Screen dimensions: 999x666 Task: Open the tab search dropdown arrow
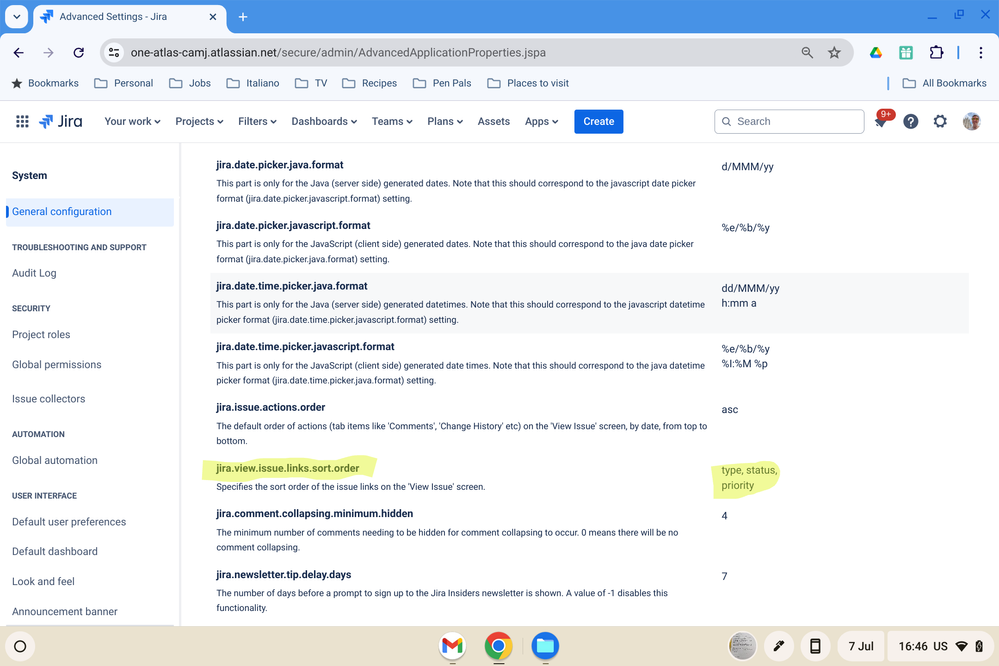click(x=17, y=17)
